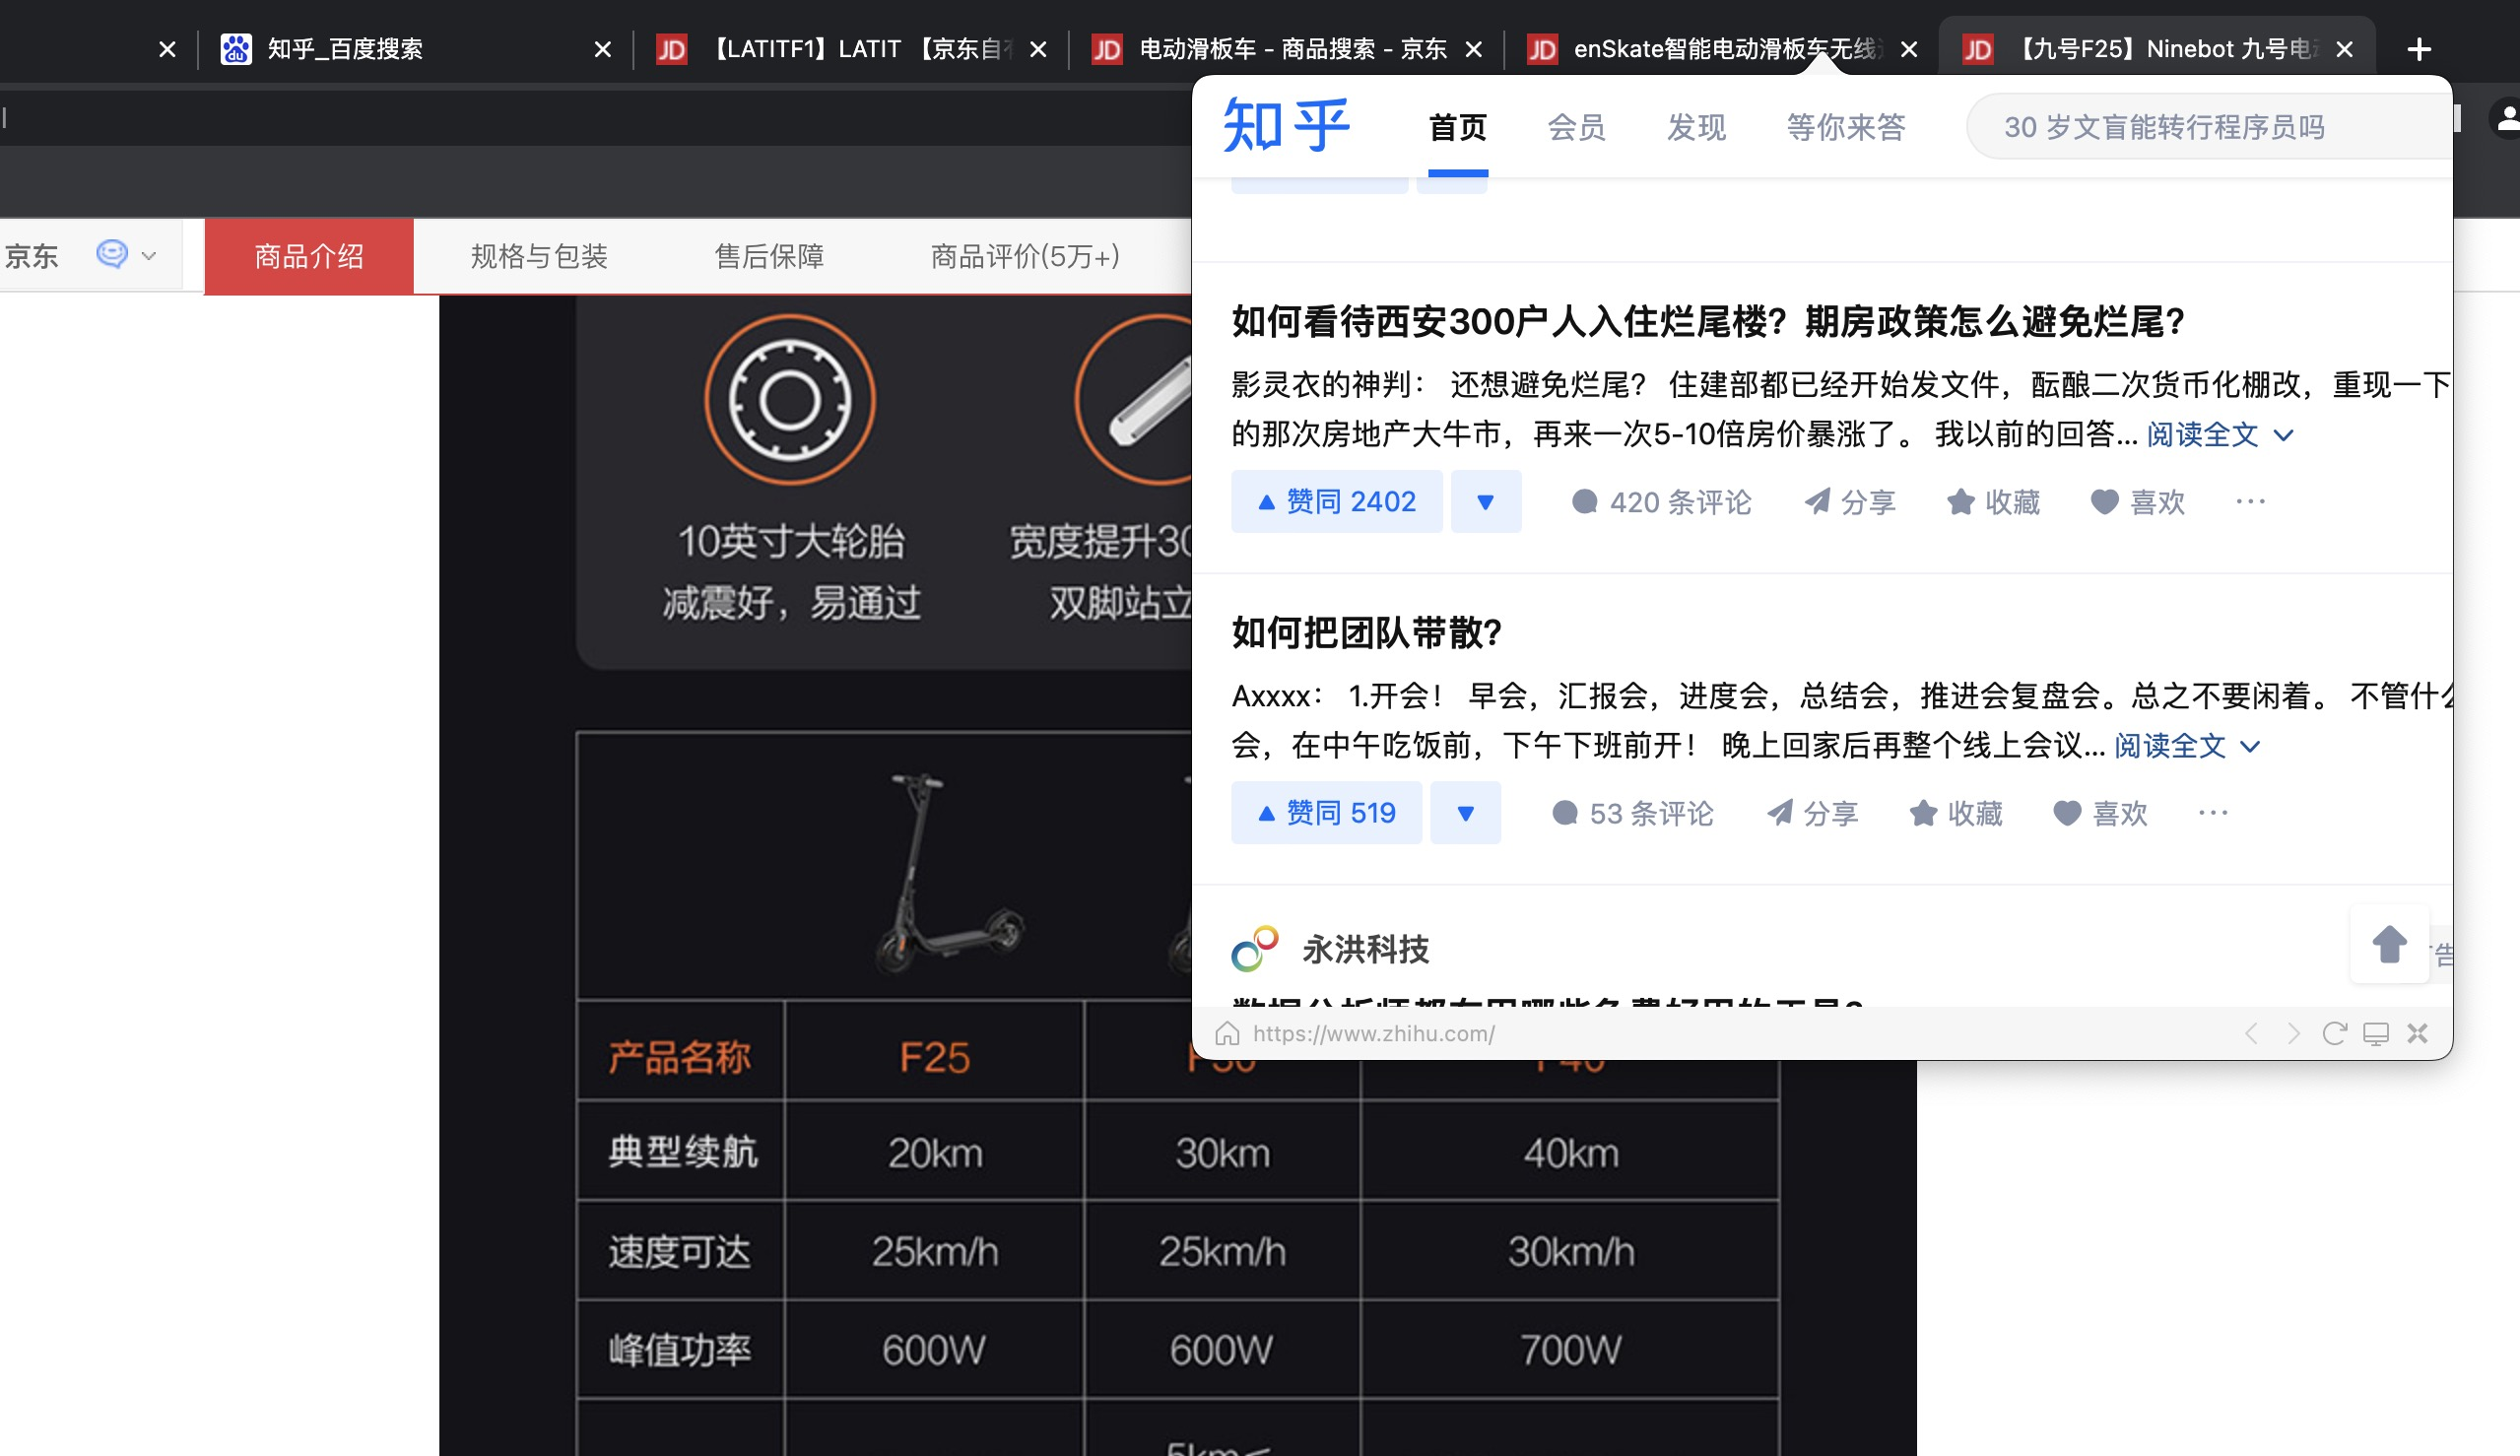Image resolution: width=2520 pixels, height=1456 pixels.
Task: Open 53 条评论 comments
Action: click(1632, 812)
